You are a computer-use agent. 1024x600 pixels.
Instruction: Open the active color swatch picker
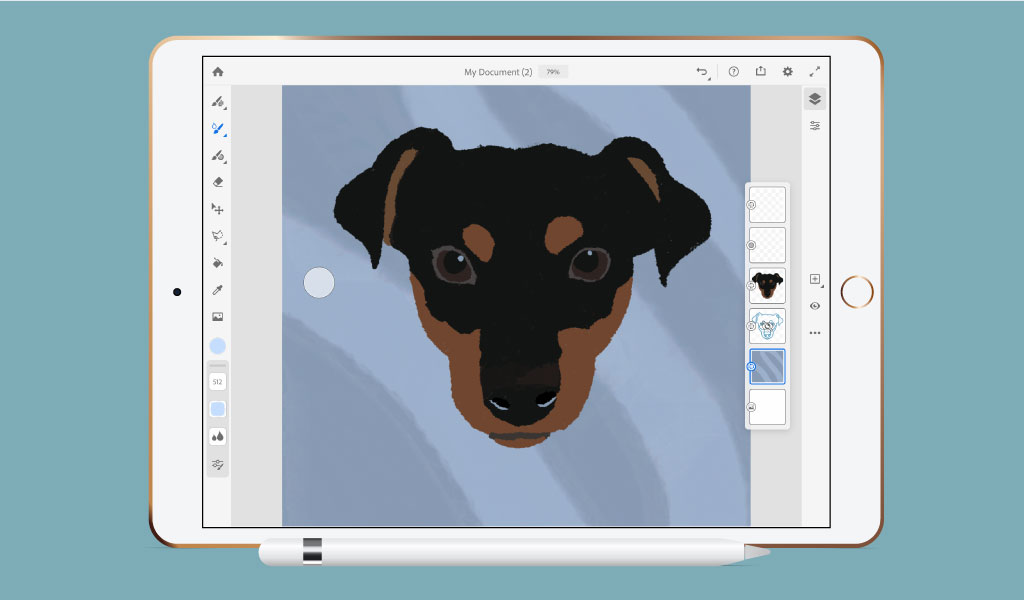pyautogui.click(x=218, y=345)
